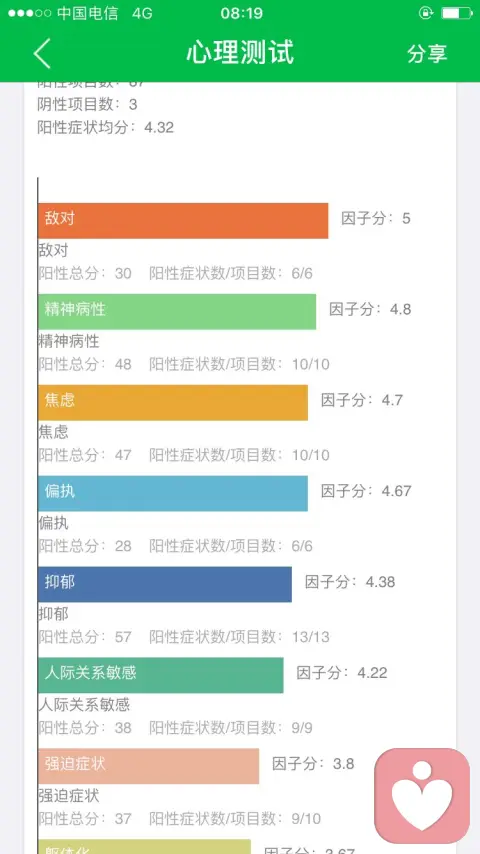
Task: Select the light blue 偏执 bar
Action: point(173,493)
